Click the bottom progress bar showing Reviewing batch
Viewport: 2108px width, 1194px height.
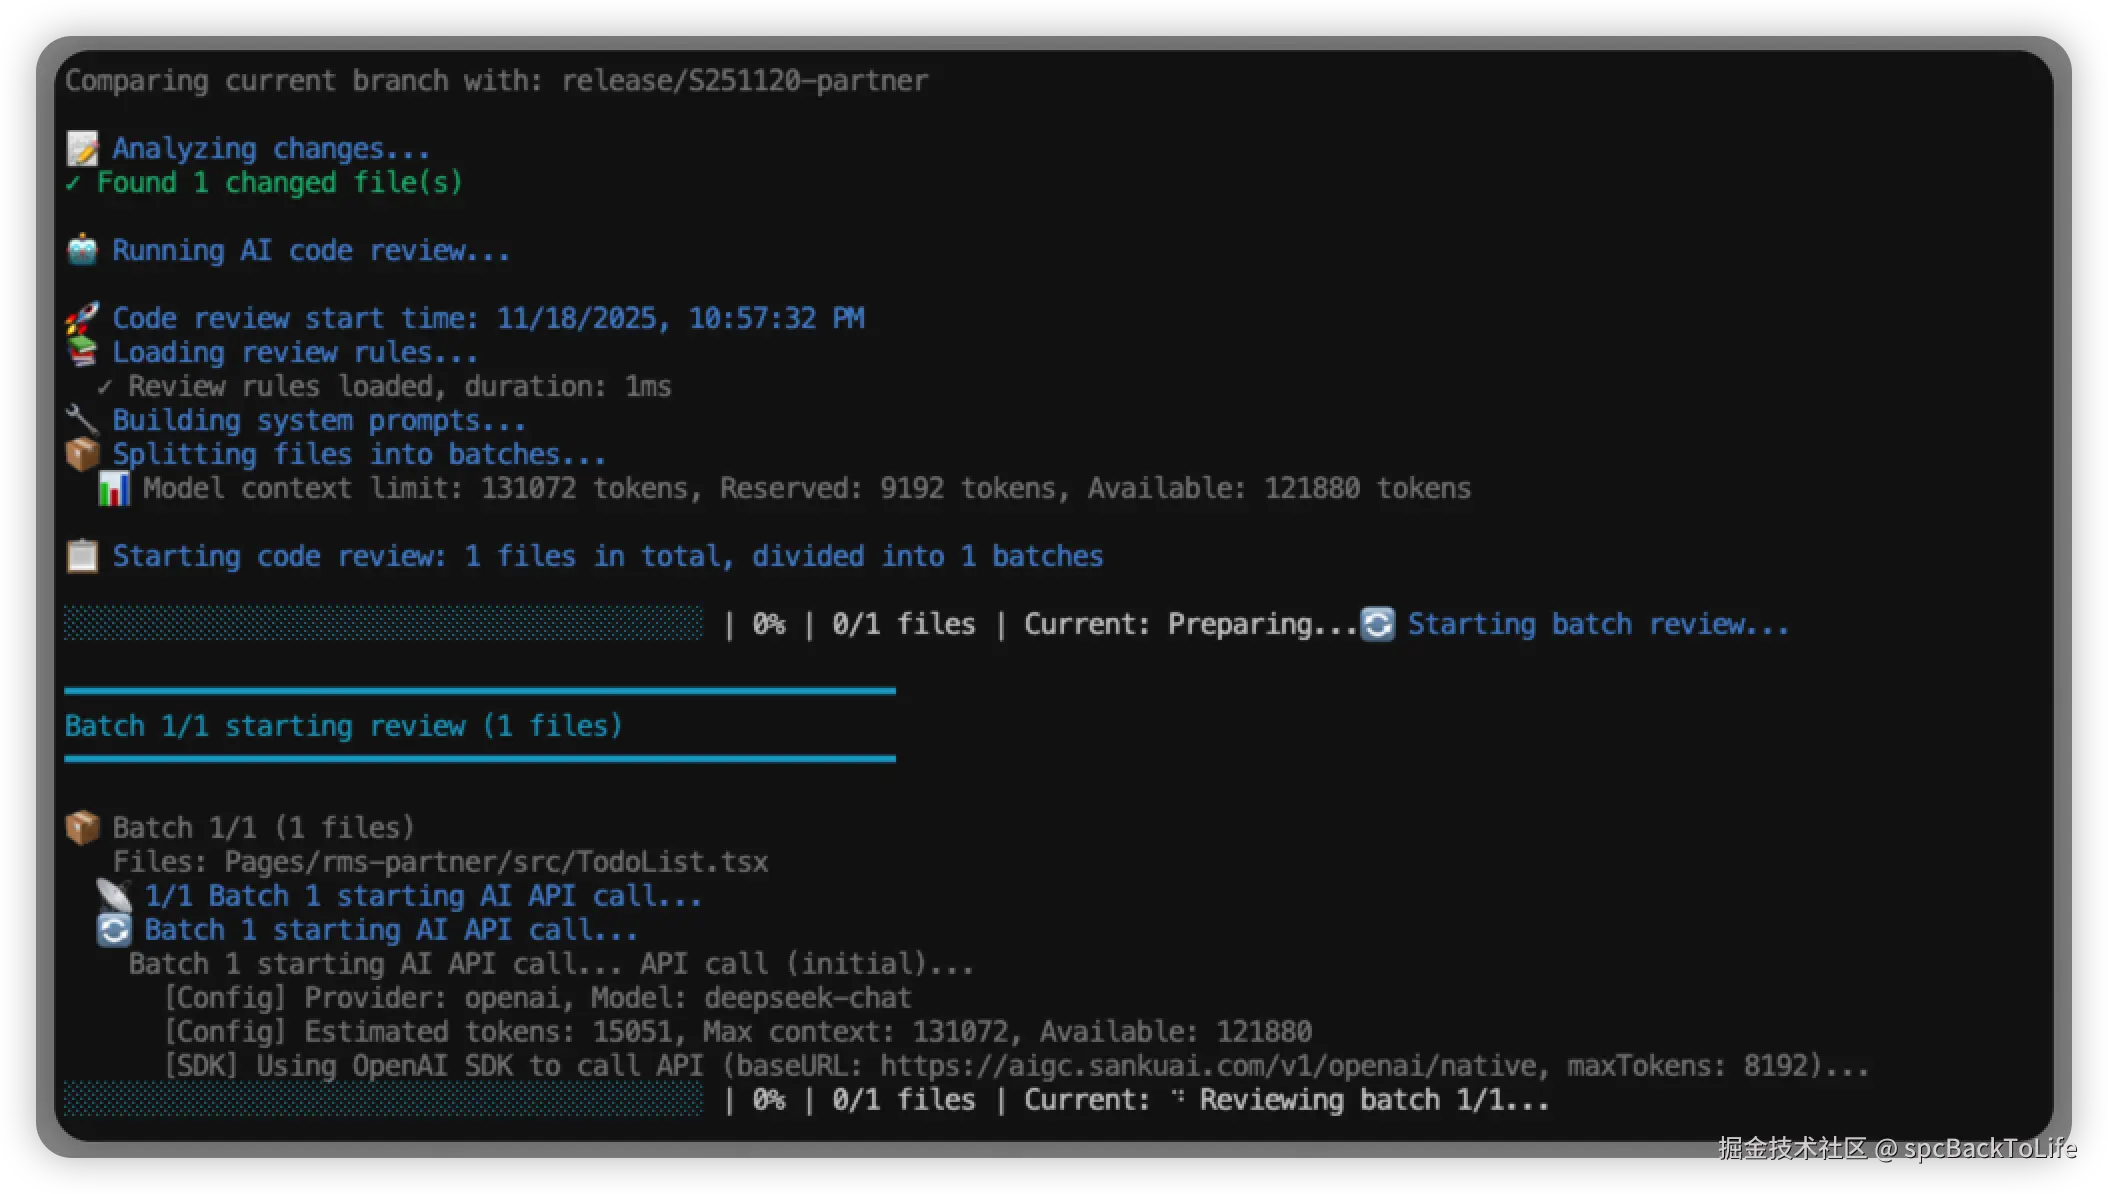tap(383, 1099)
